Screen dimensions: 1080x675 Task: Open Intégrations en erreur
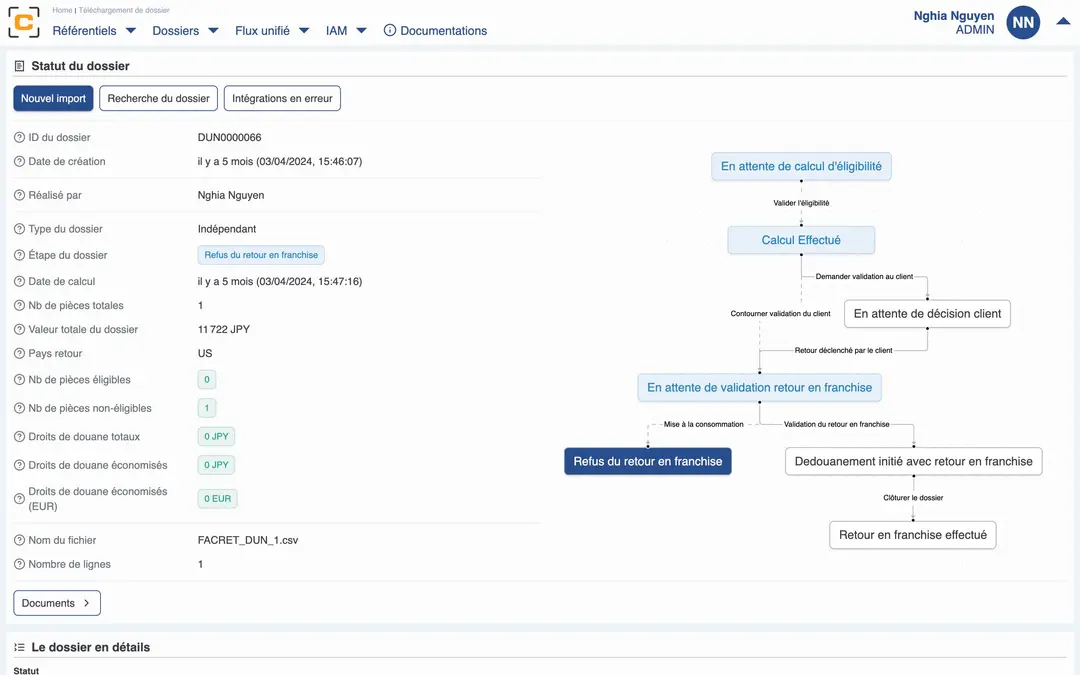[282, 99]
